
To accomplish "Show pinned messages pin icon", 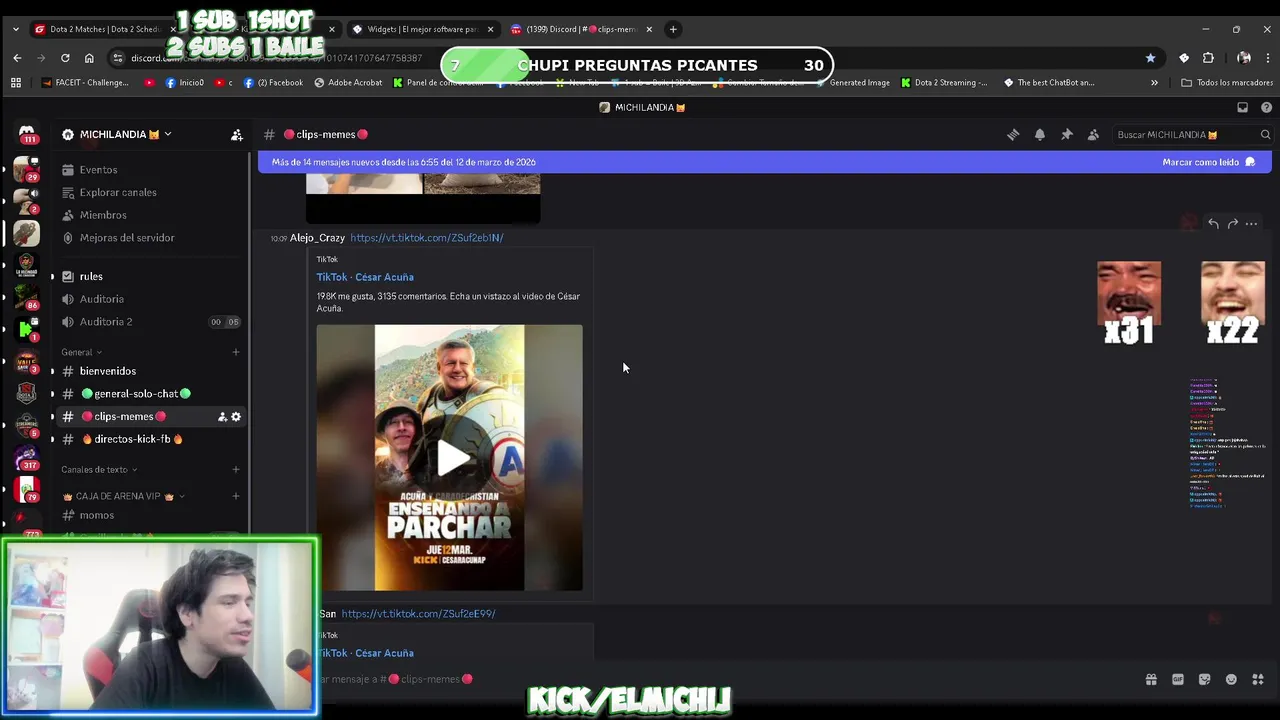I will click(x=1067, y=134).
